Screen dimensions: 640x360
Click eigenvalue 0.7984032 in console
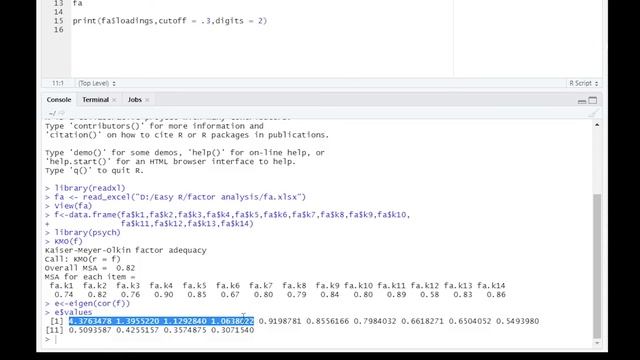pyautogui.click(x=375, y=321)
